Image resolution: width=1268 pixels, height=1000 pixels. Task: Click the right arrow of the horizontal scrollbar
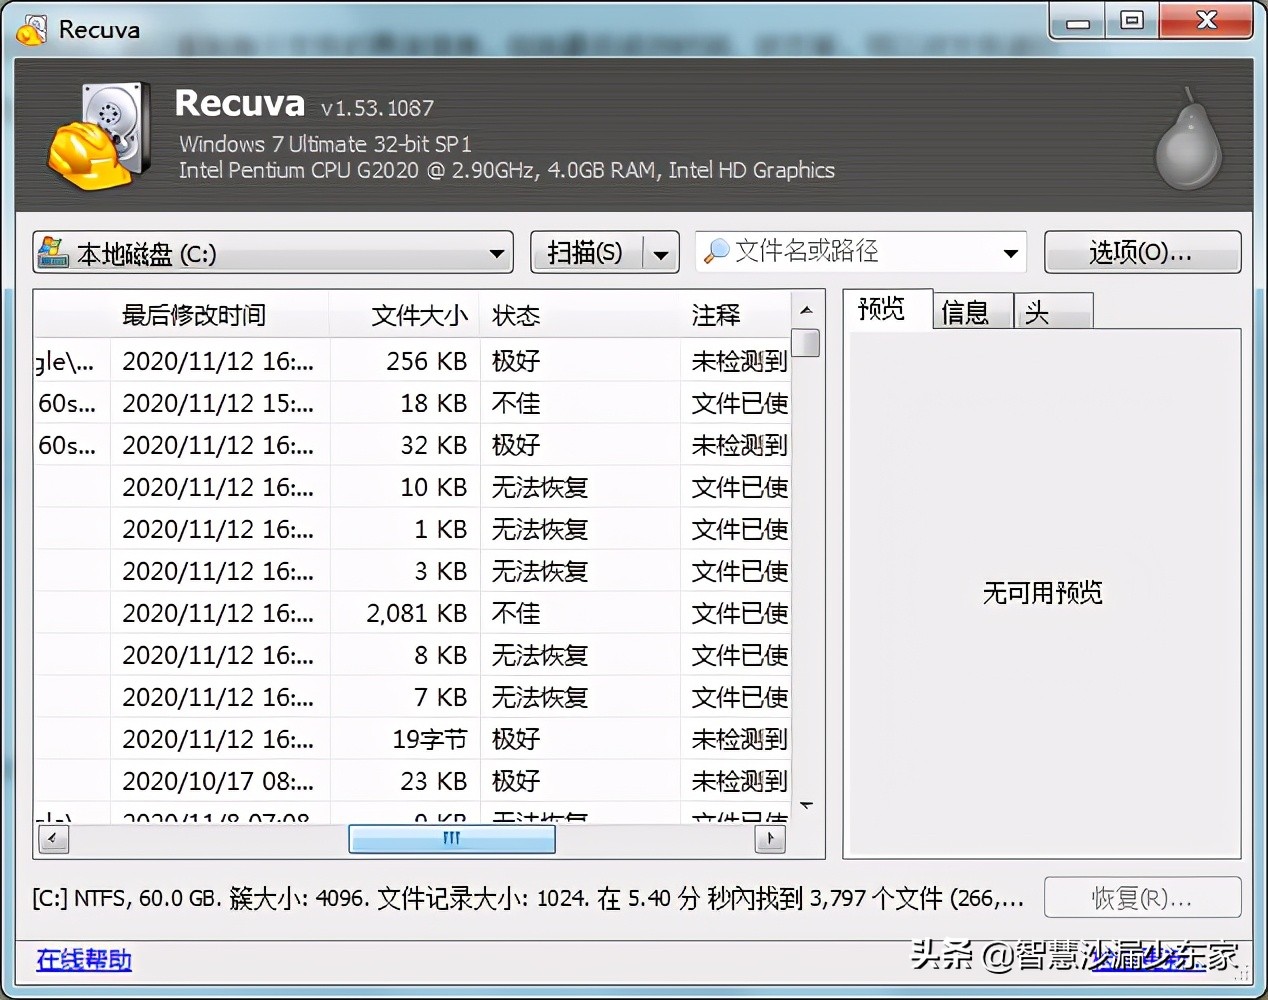(769, 839)
